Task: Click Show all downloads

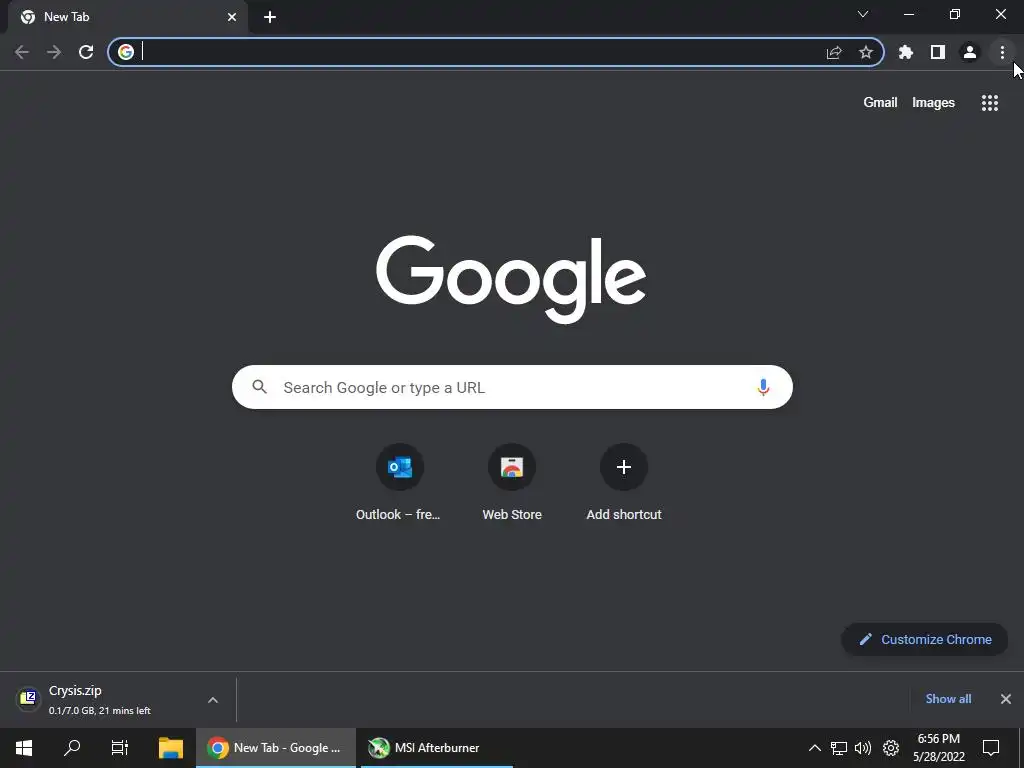Action: pyautogui.click(x=948, y=699)
